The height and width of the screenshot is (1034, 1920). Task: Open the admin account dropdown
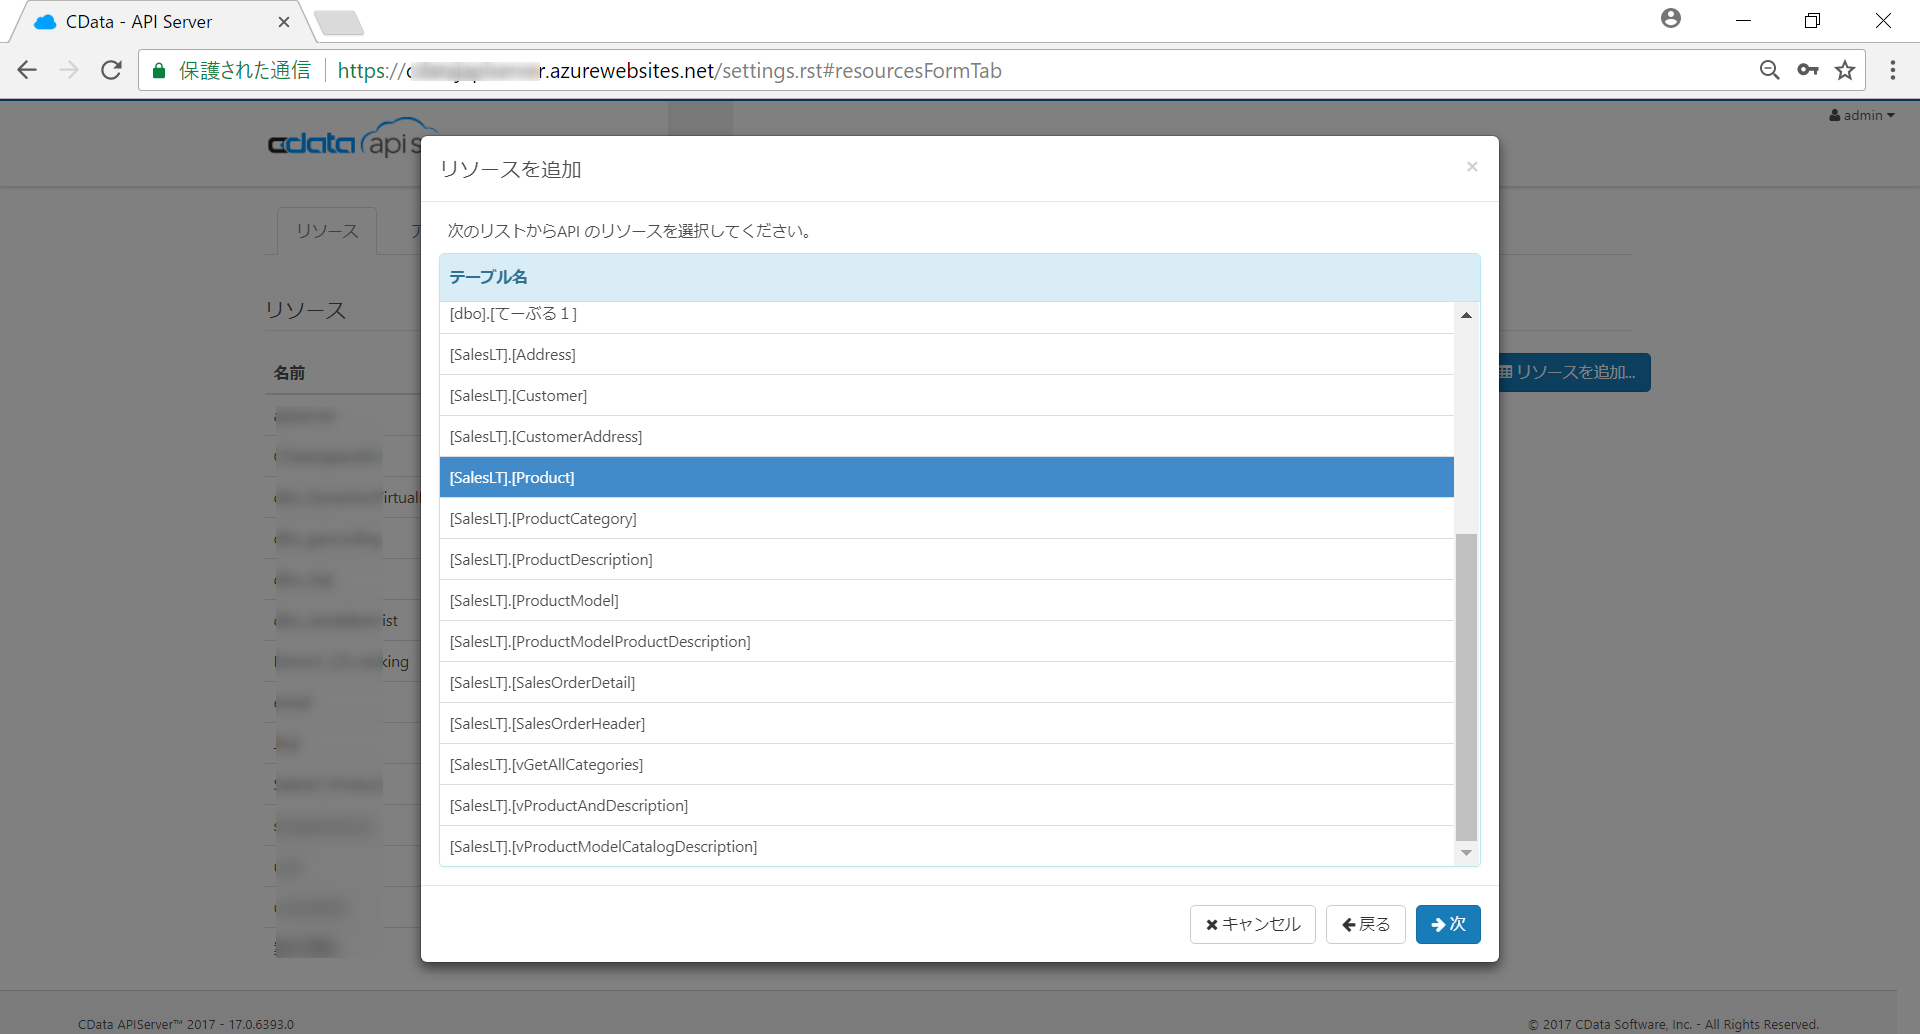click(1861, 115)
